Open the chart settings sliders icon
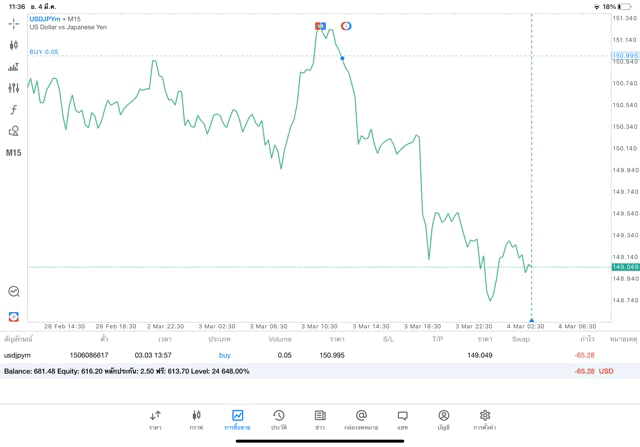This screenshot has height=447, width=640. (14, 88)
